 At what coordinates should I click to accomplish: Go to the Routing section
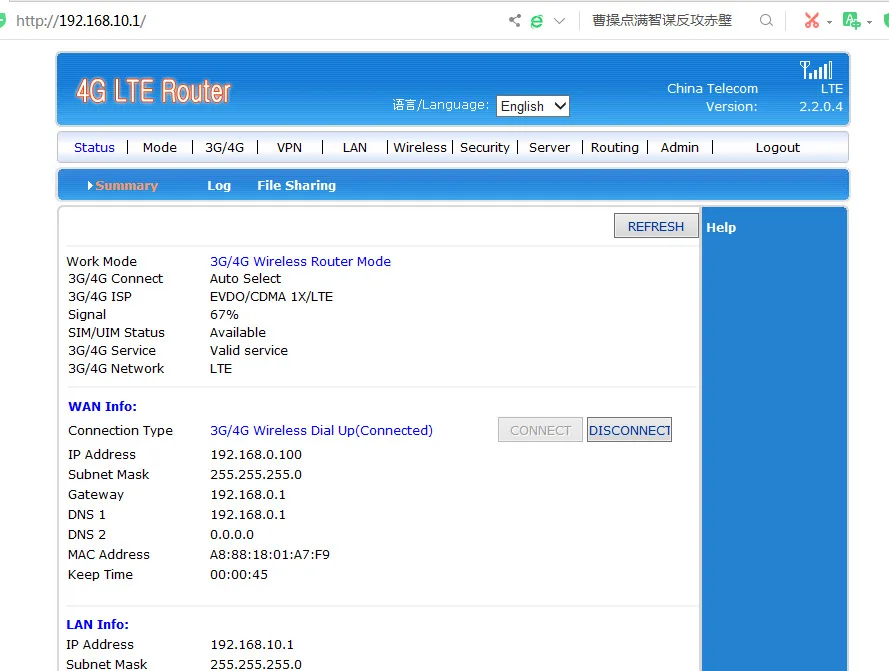614,147
